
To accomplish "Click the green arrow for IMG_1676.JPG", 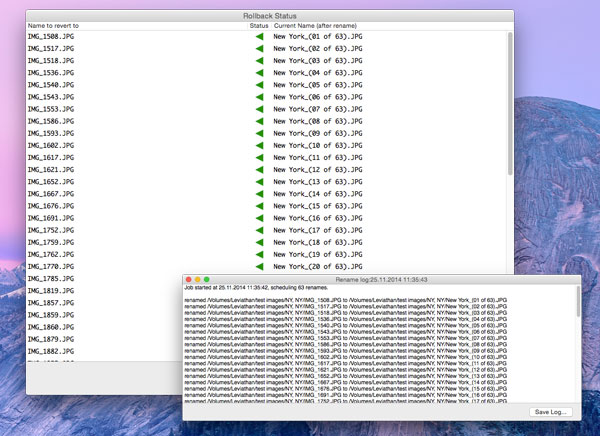I will click(x=259, y=206).
